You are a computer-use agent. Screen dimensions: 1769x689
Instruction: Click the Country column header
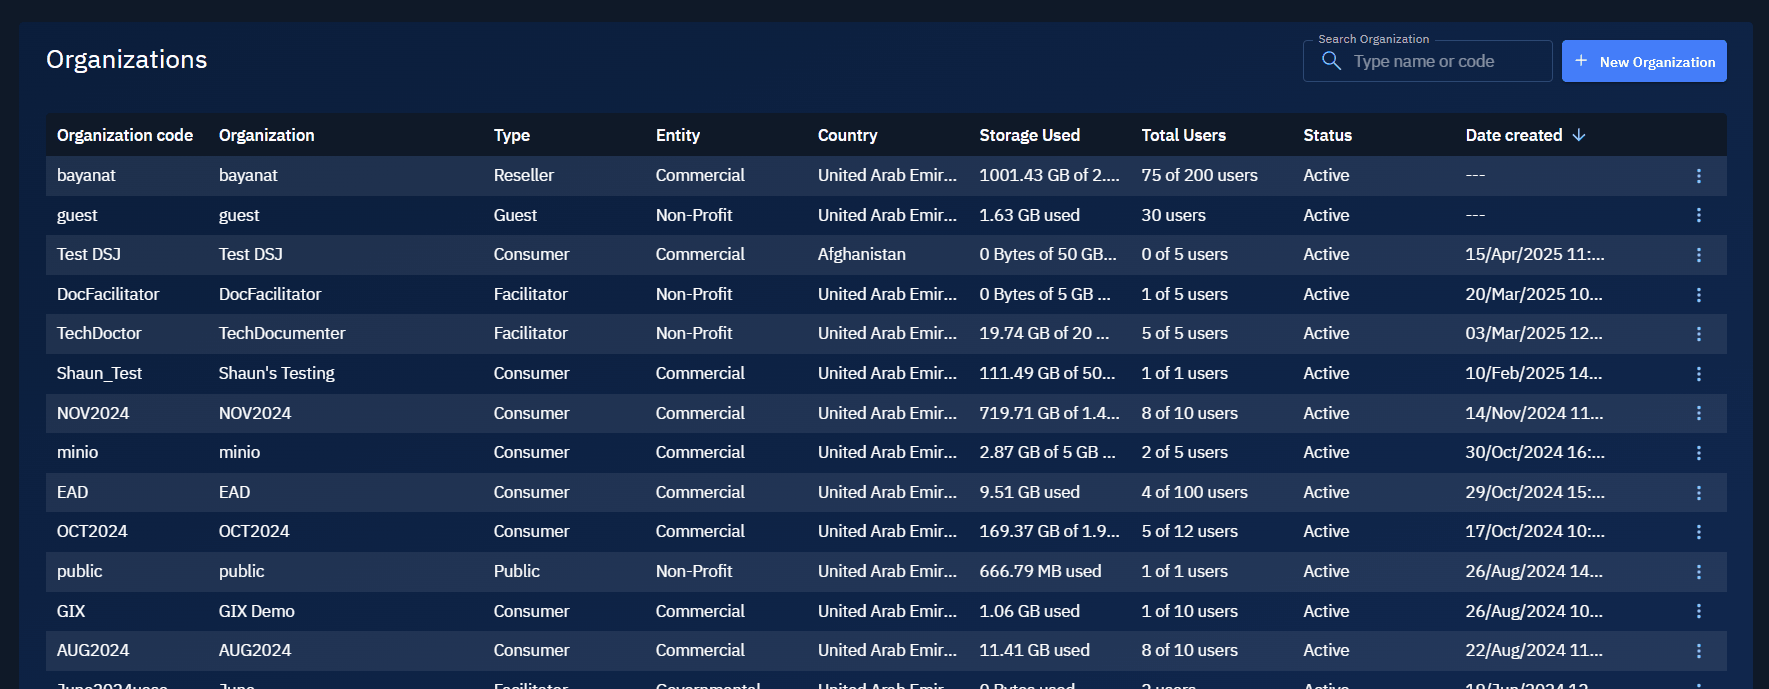tap(847, 135)
